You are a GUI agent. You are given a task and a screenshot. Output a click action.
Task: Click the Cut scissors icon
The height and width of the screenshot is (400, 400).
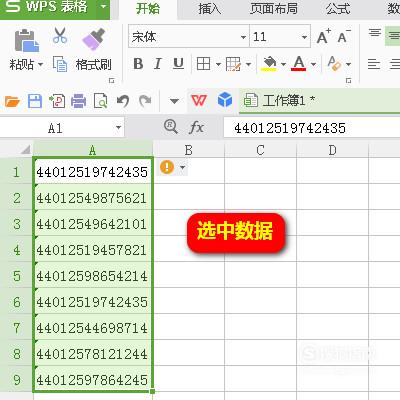(x=60, y=36)
